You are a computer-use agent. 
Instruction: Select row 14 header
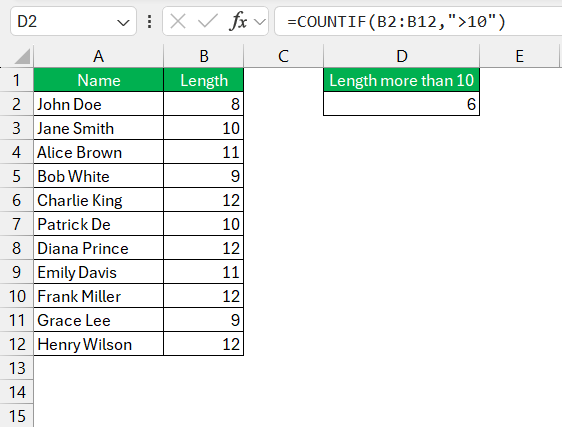point(16,392)
